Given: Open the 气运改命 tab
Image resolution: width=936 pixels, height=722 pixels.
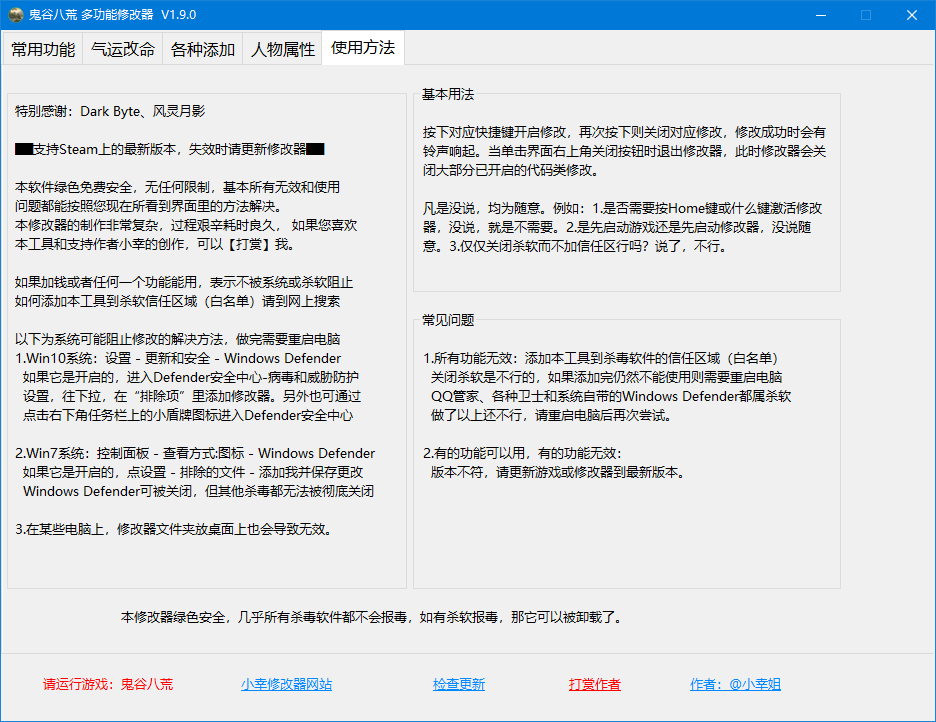Looking at the screenshot, I should [x=123, y=49].
